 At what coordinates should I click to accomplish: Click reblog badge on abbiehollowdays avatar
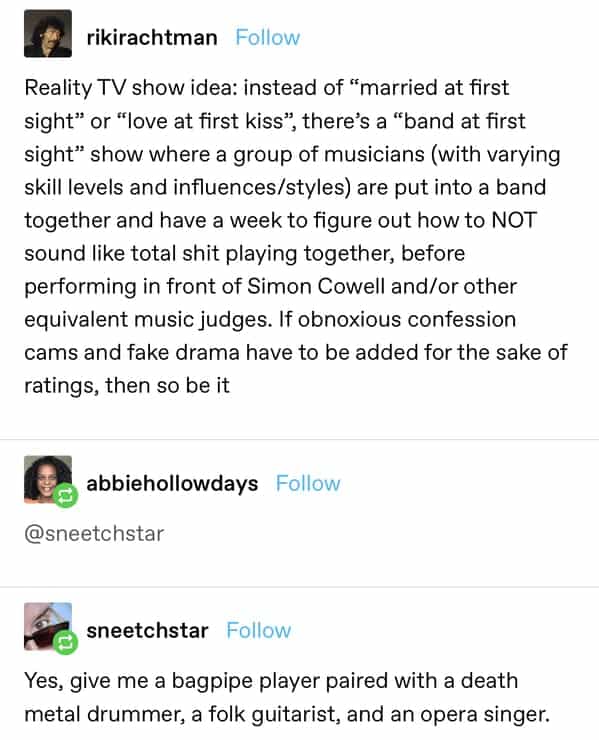(x=65, y=496)
